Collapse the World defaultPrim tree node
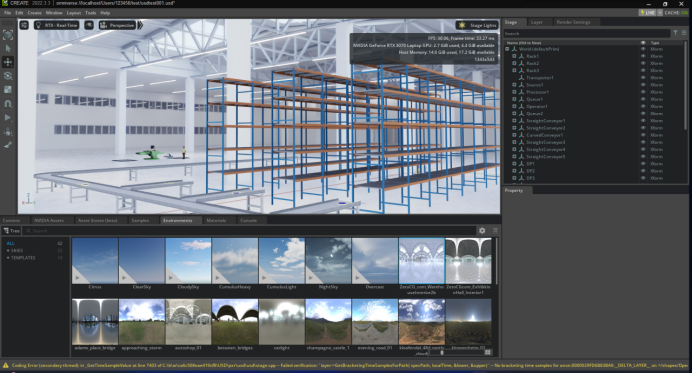This screenshot has height=374, width=693. (507, 49)
